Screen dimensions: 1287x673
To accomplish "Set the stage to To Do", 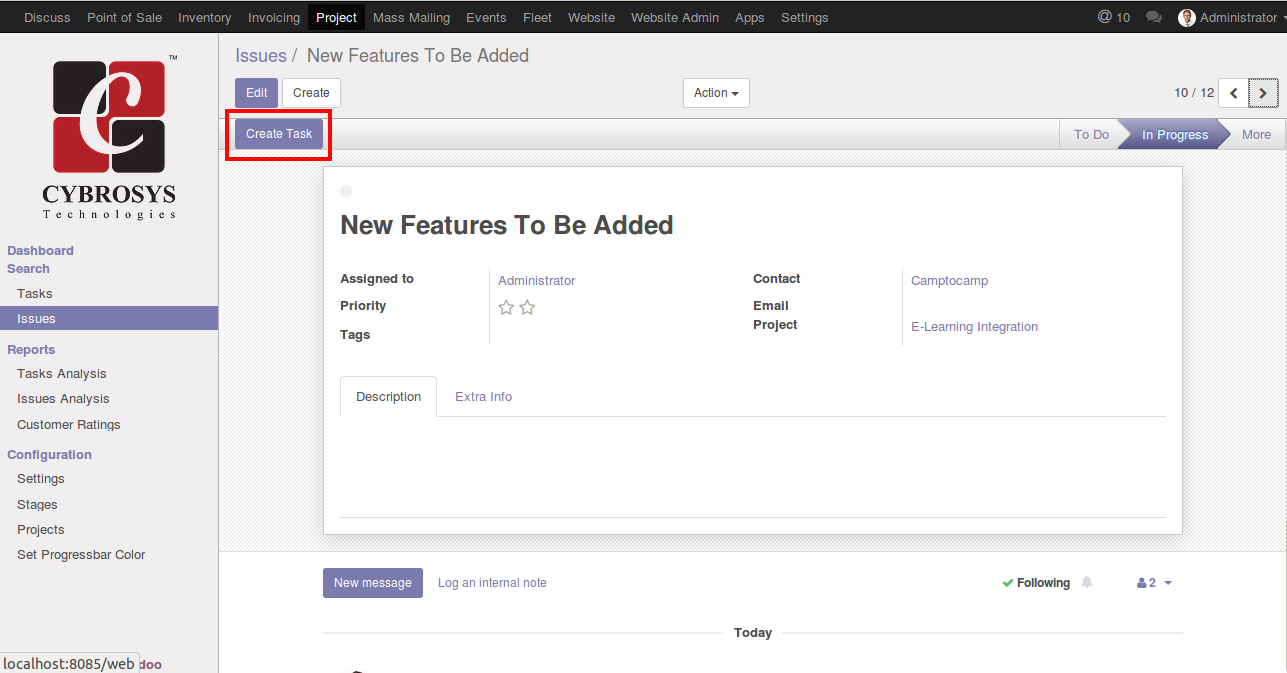I will click(x=1091, y=135).
